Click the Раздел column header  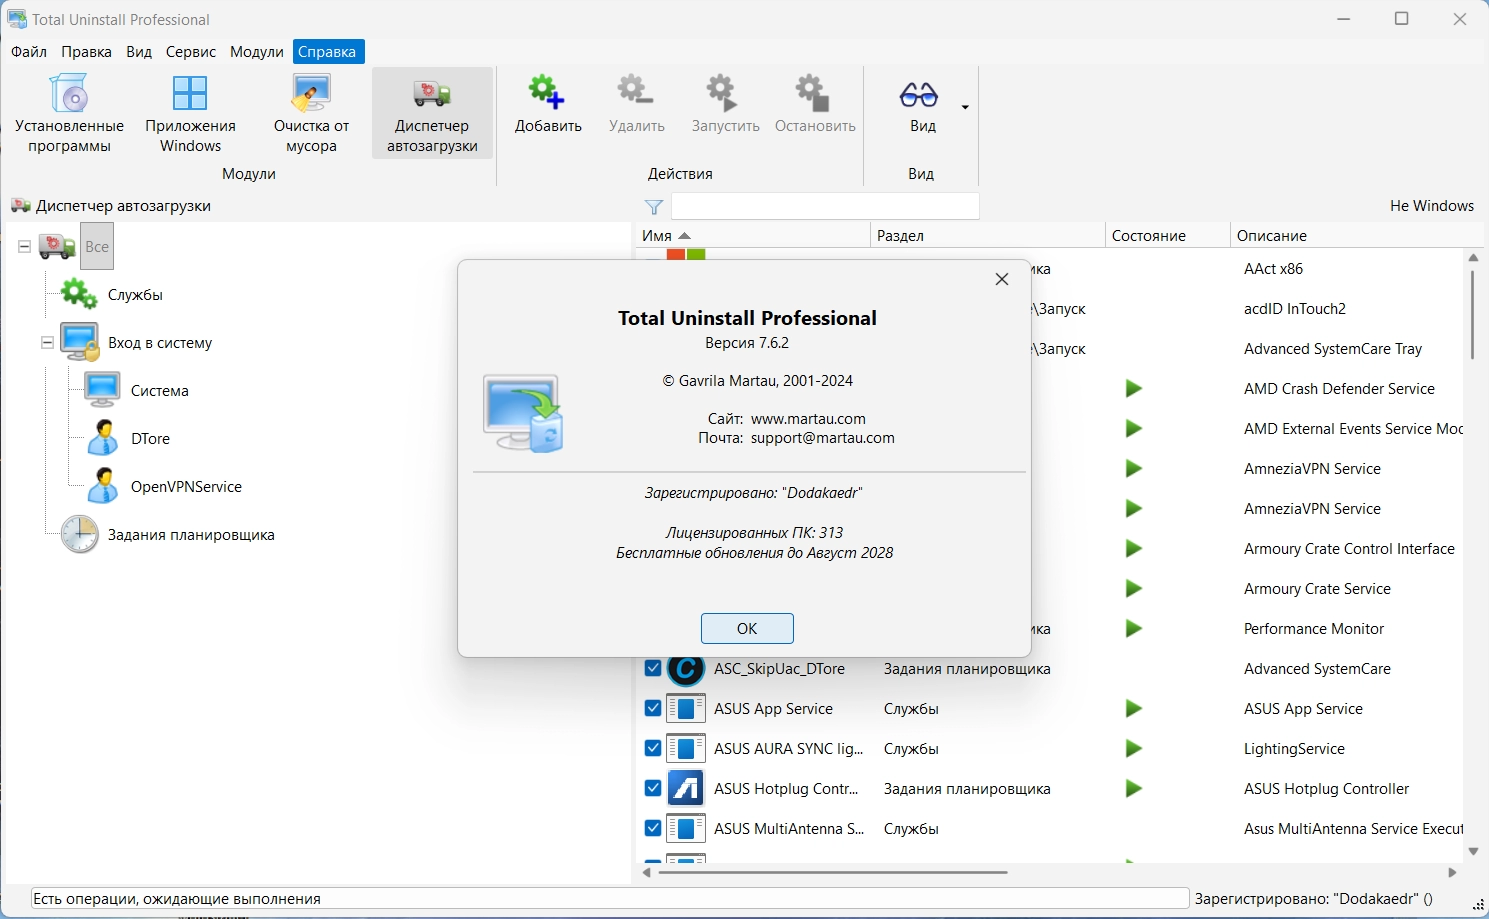[987, 236]
